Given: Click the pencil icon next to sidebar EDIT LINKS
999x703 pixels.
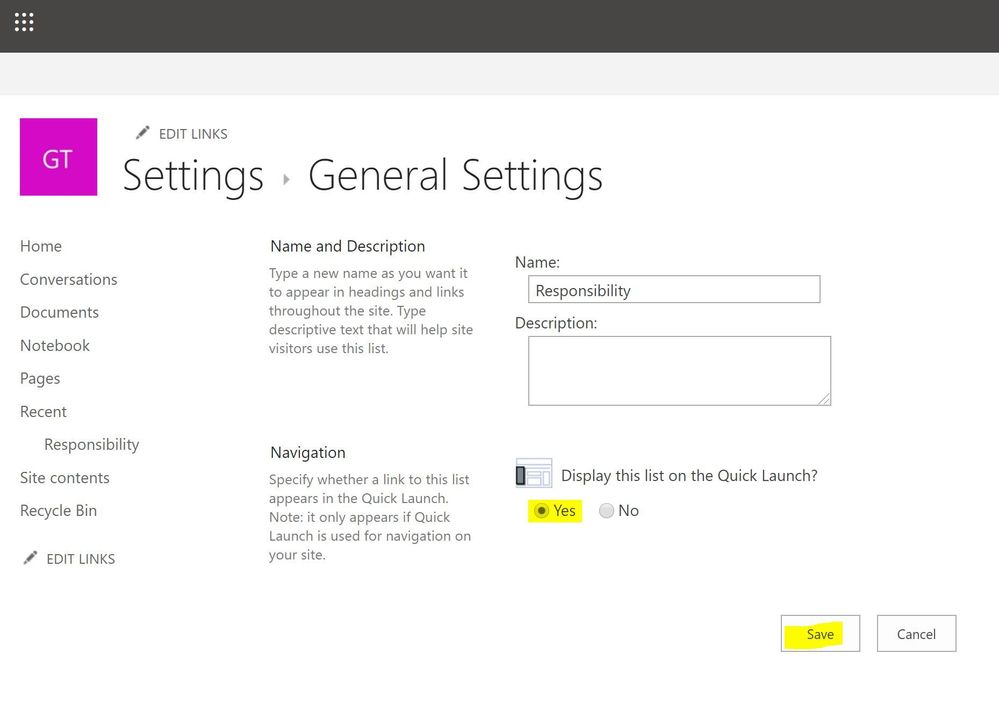Looking at the screenshot, I should (x=30, y=558).
